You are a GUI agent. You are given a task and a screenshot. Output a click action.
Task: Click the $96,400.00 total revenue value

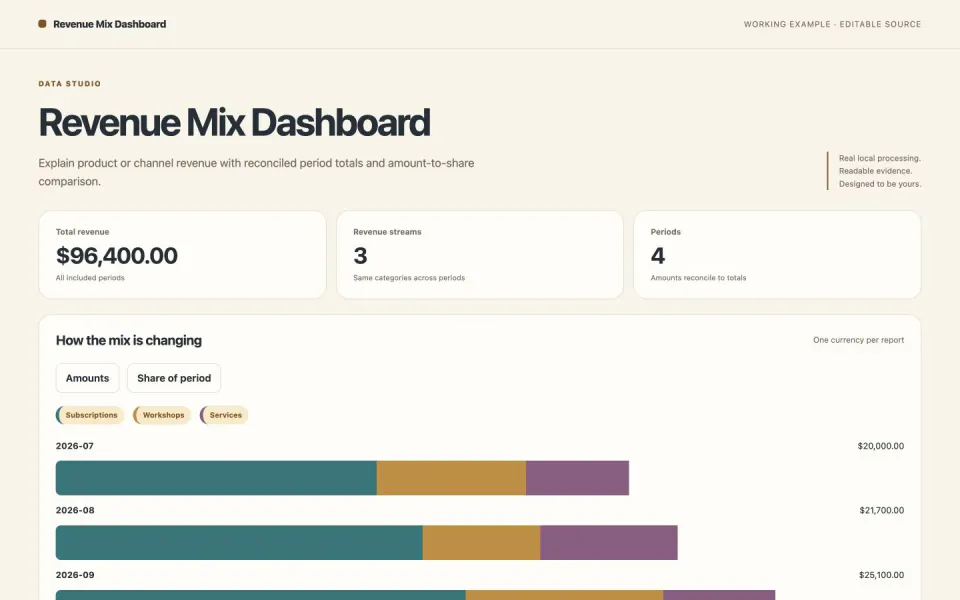[x=117, y=255]
